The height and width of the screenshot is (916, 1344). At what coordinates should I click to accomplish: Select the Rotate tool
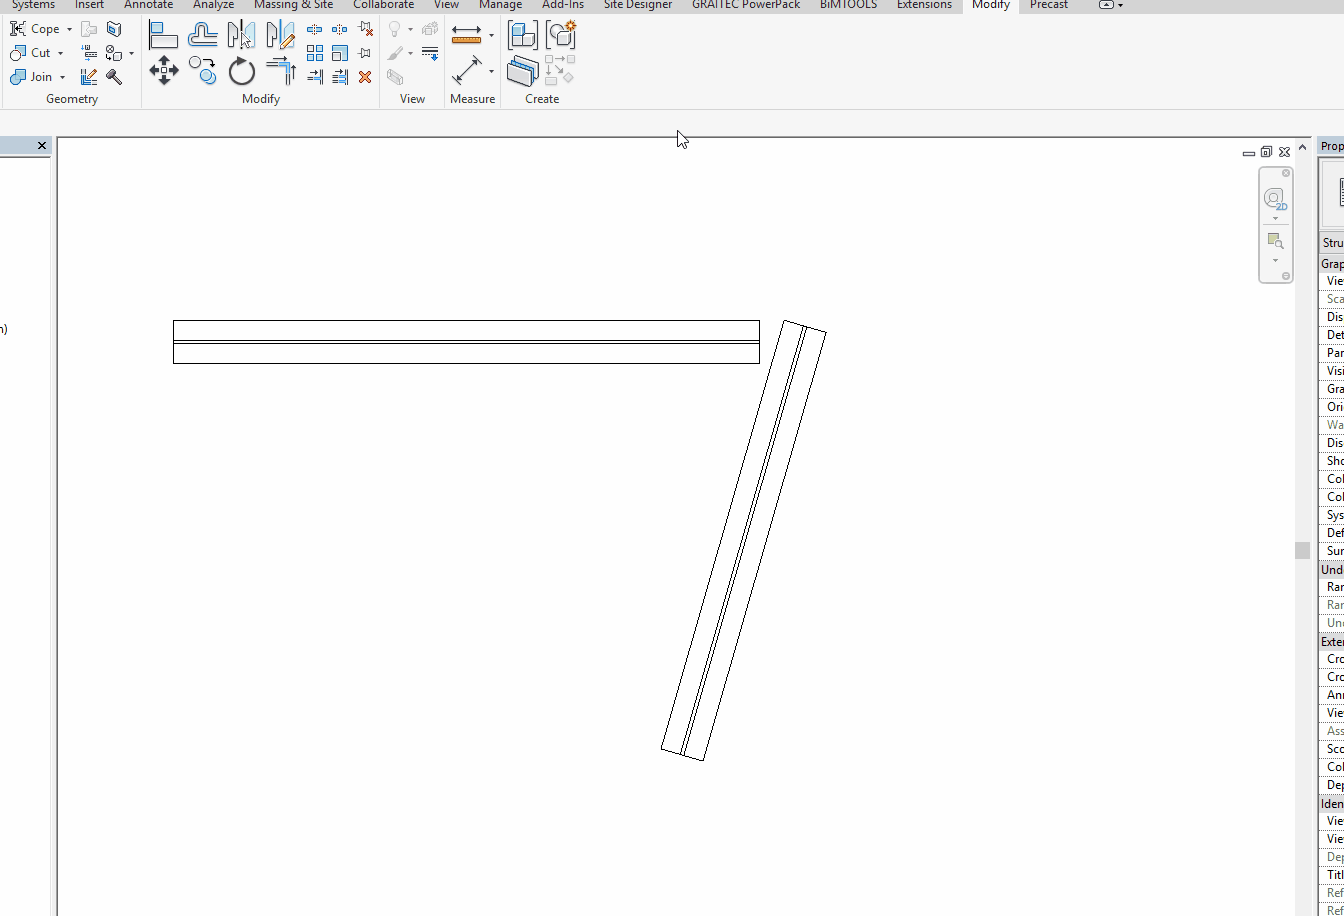tap(240, 70)
